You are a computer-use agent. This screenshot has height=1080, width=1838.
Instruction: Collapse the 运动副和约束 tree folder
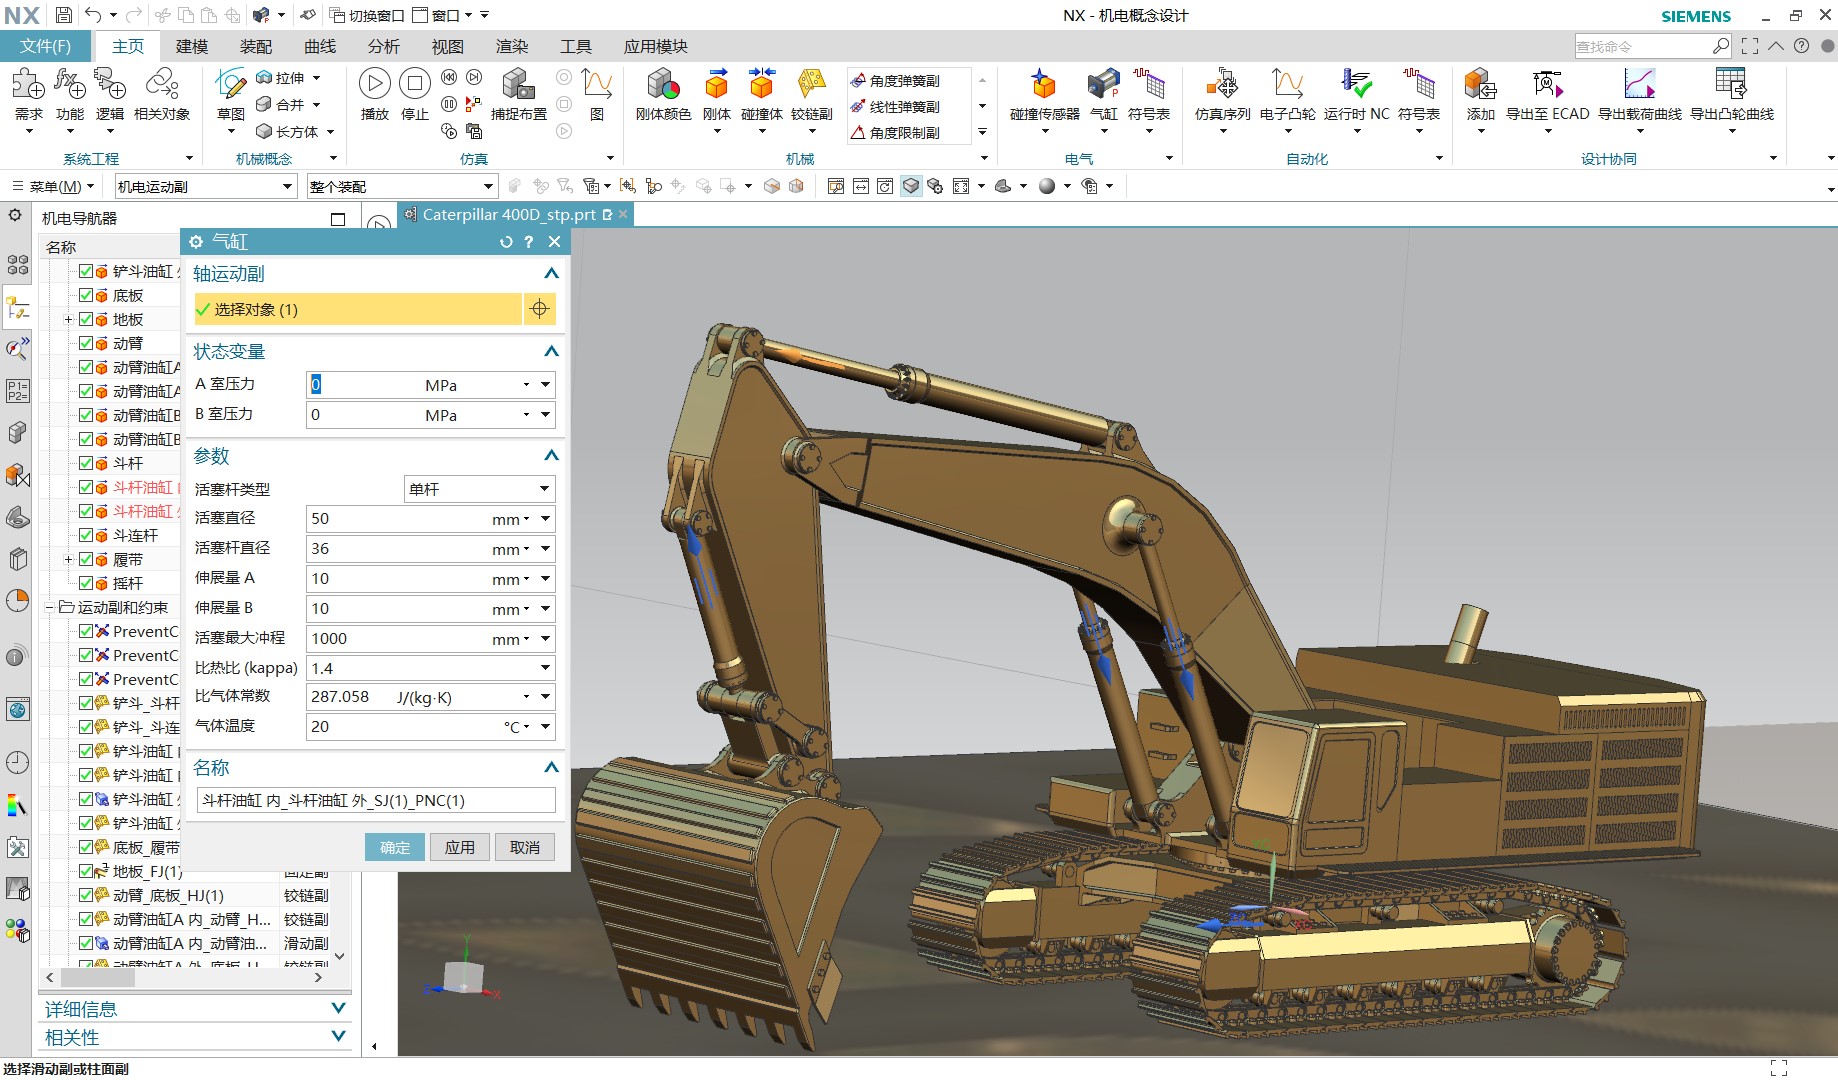pyautogui.click(x=49, y=607)
